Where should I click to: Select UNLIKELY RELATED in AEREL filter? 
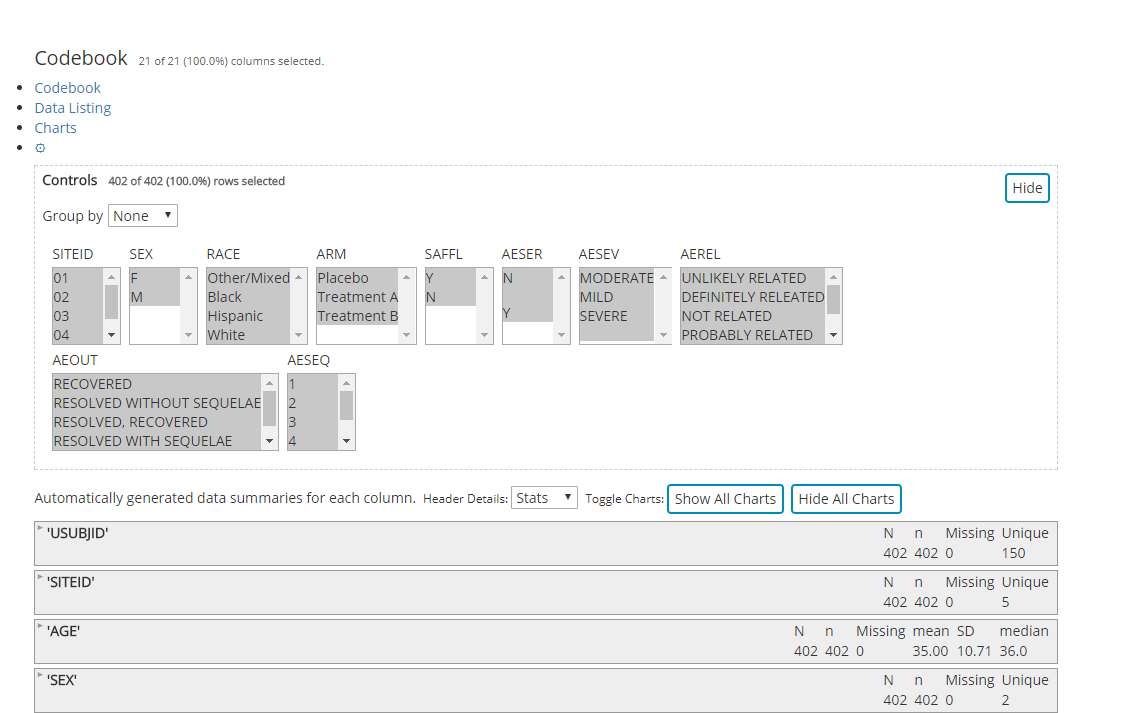pyautogui.click(x=753, y=278)
